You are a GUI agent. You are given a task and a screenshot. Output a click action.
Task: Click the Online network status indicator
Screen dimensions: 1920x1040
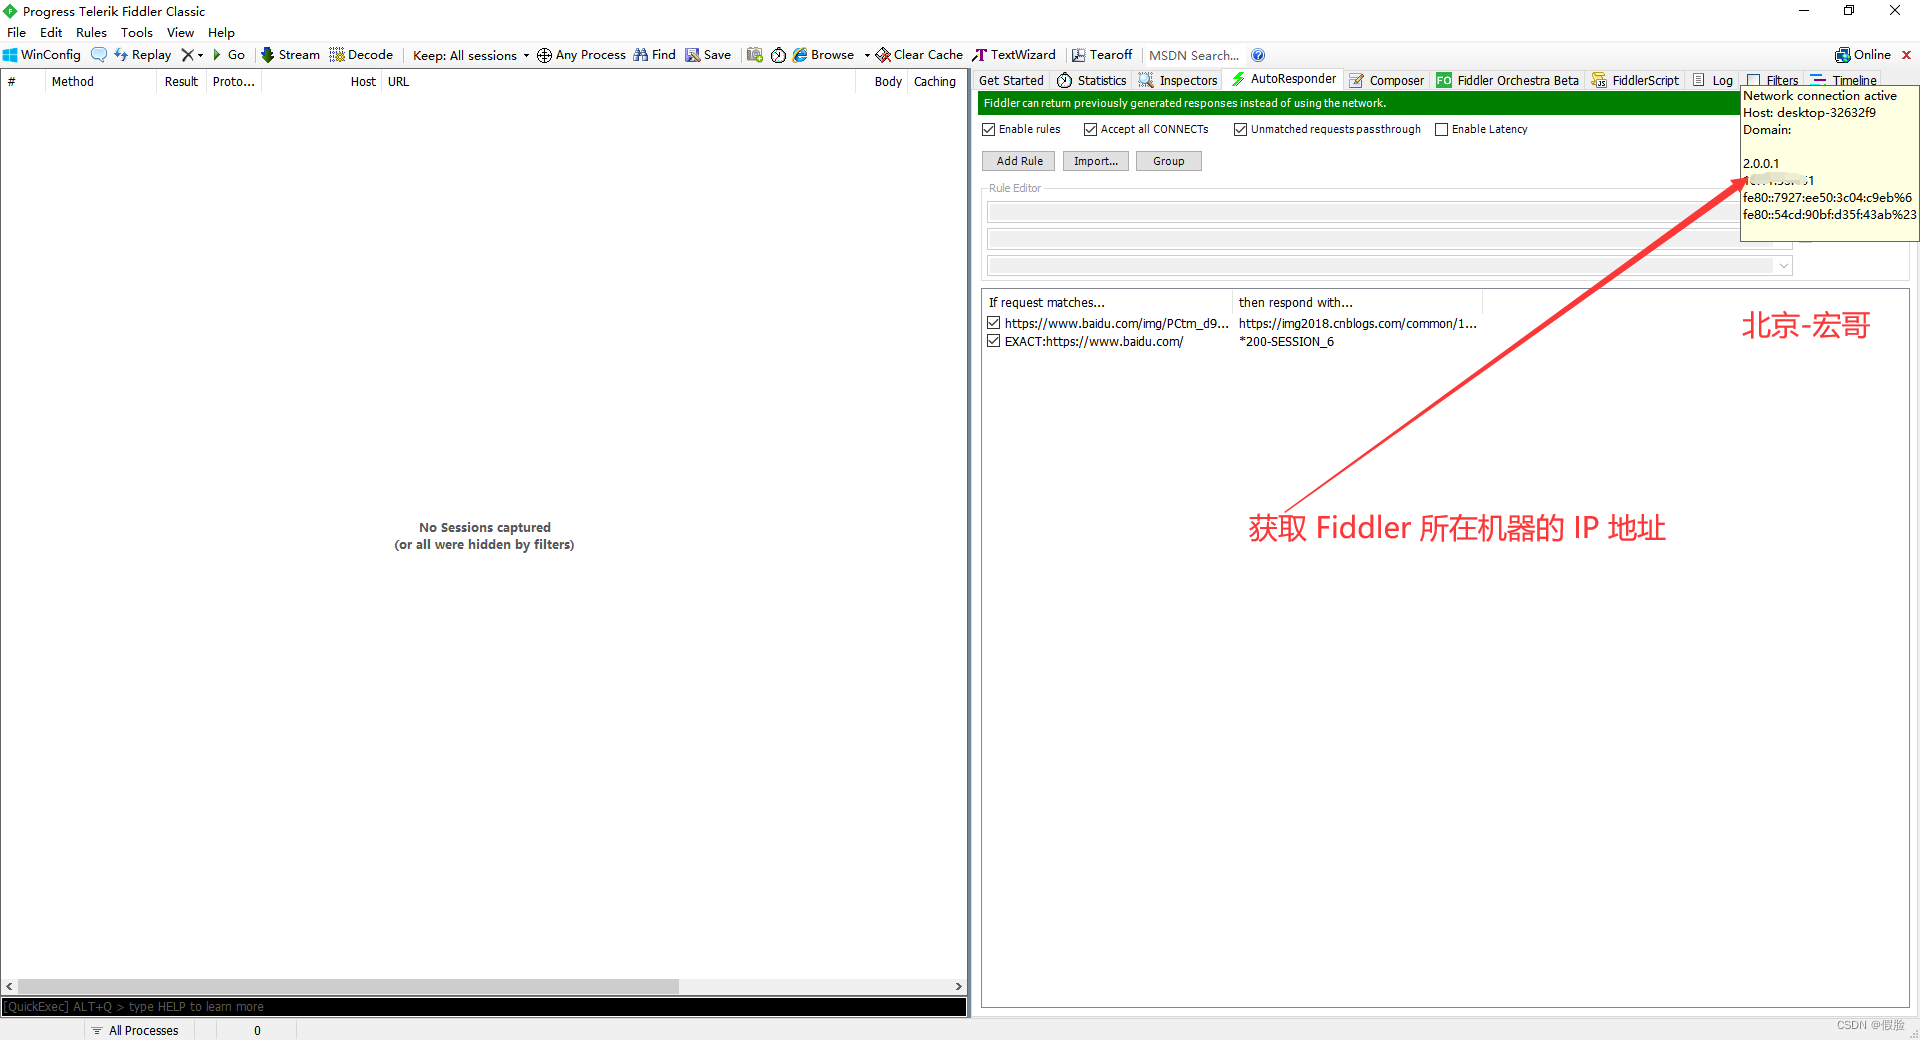coord(1863,55)
